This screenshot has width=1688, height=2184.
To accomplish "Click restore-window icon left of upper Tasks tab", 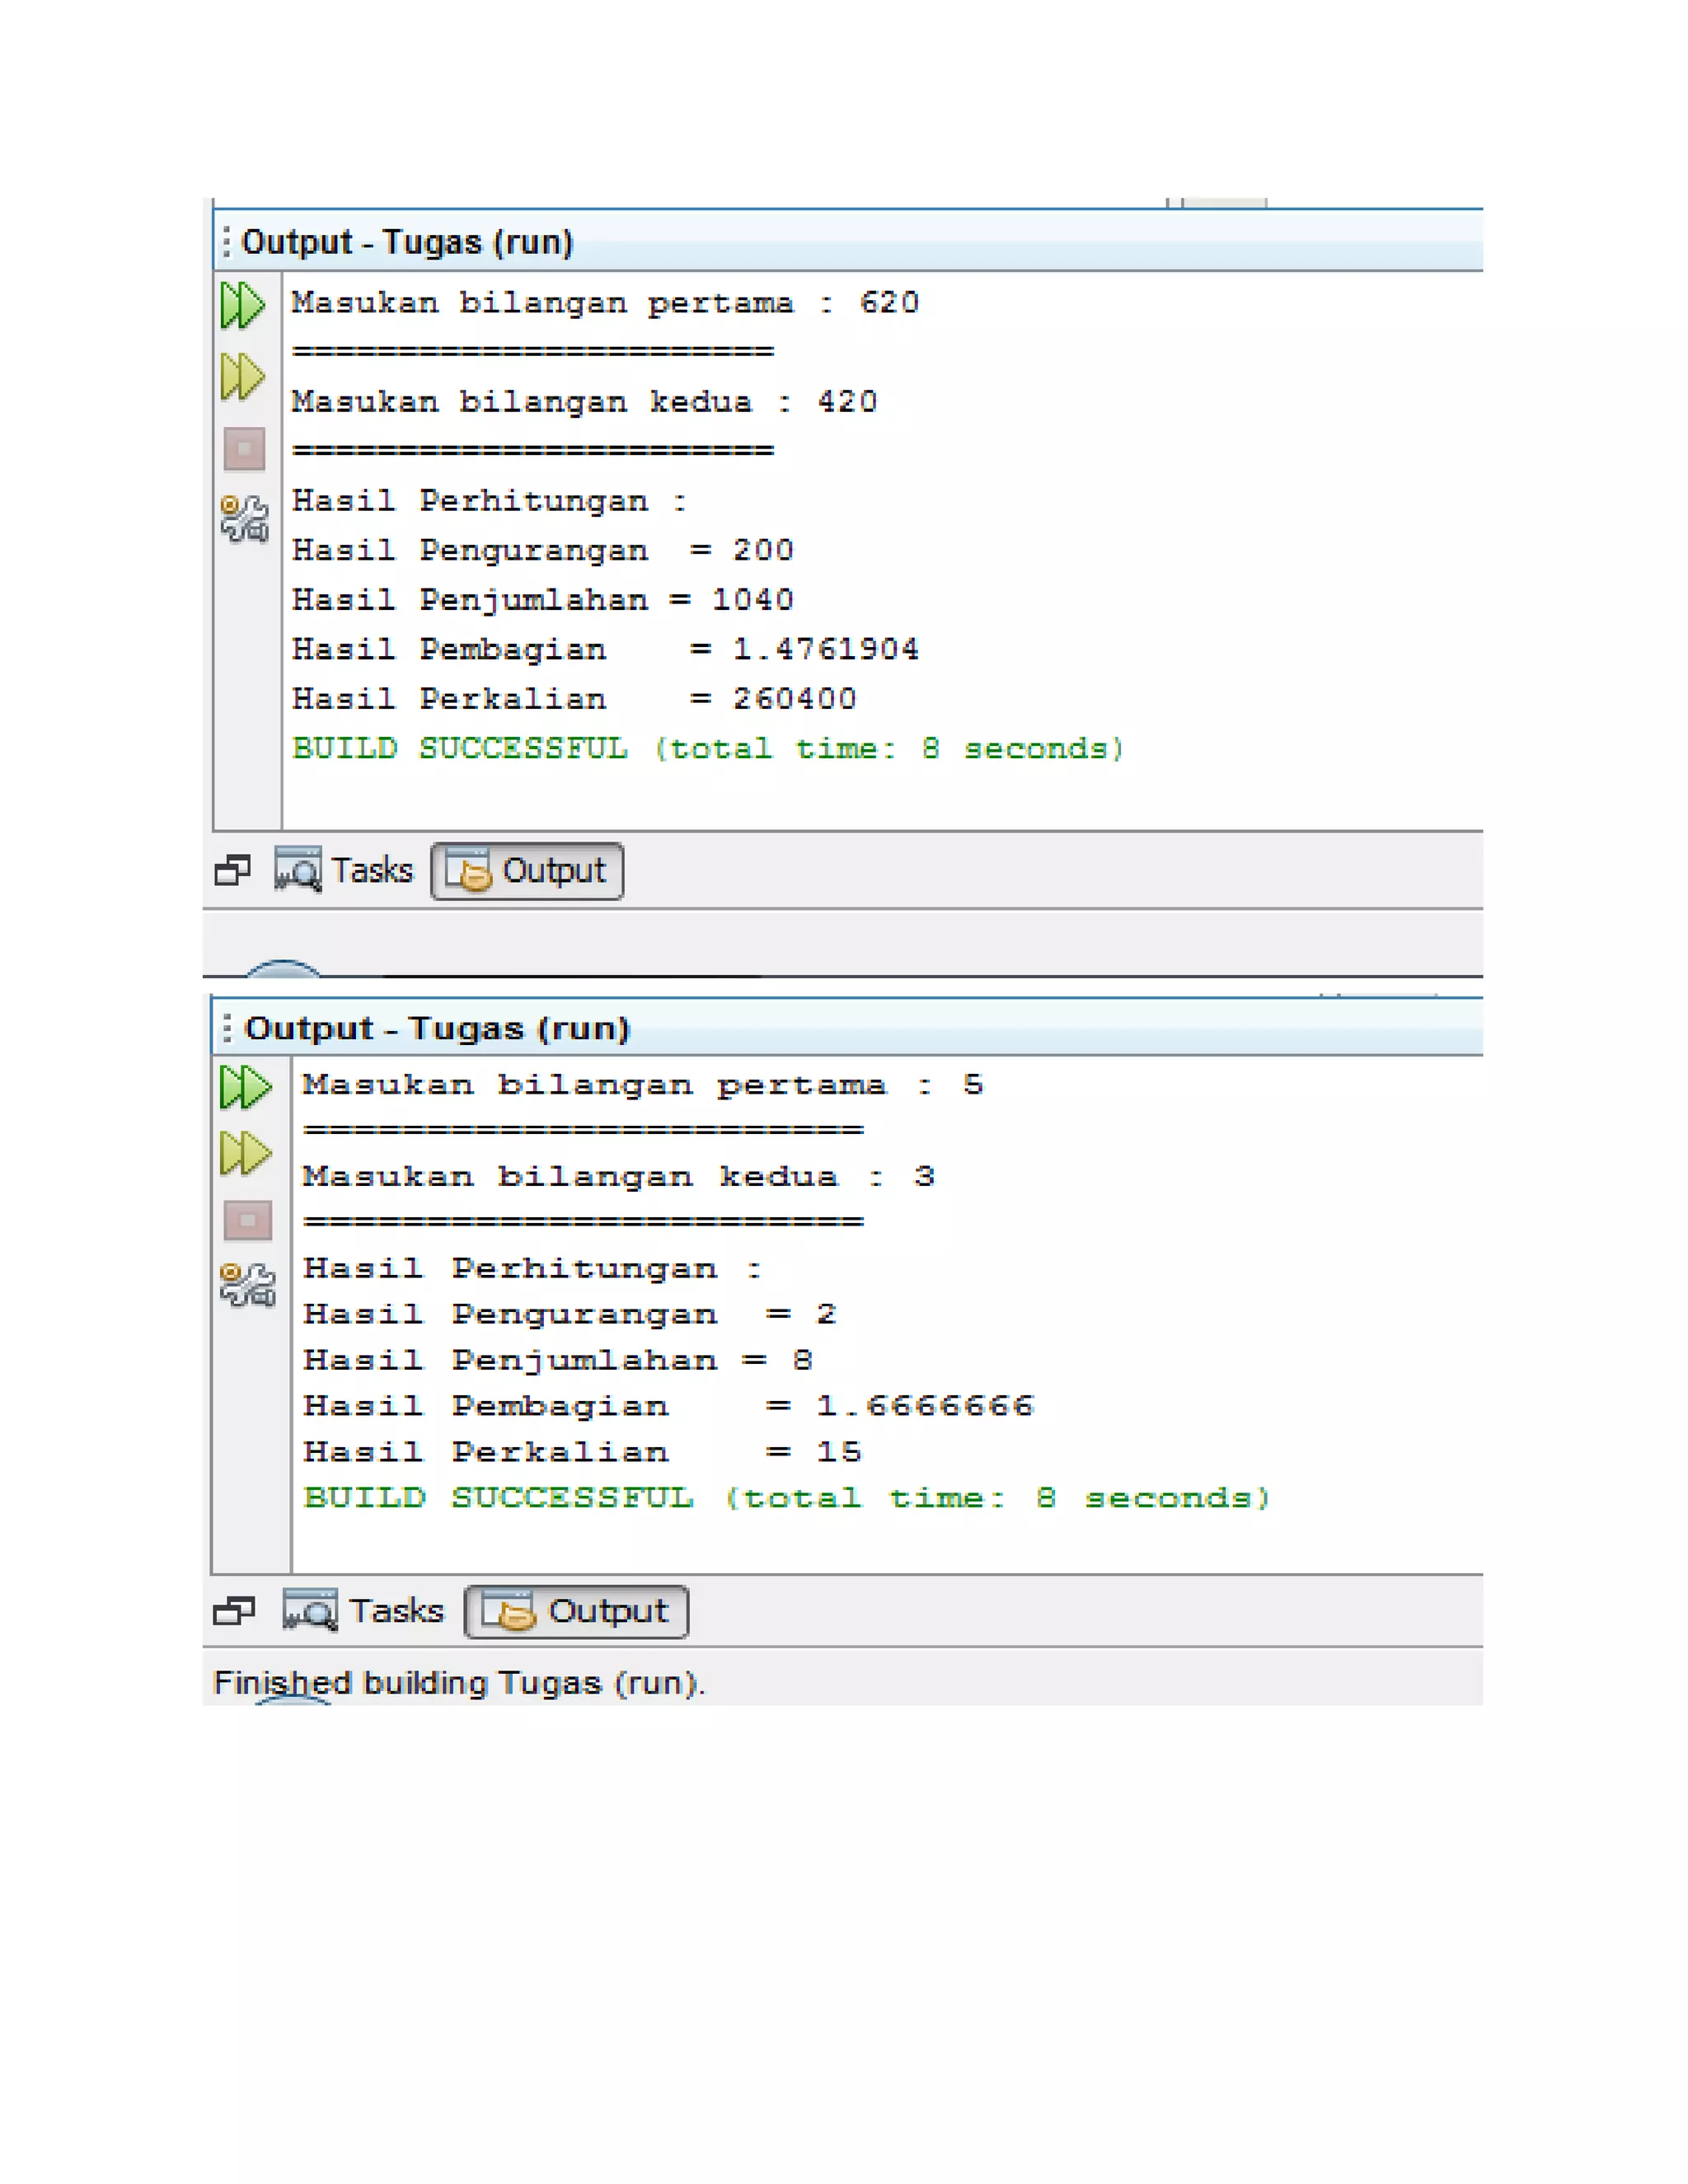I will [x=233, y=870].
